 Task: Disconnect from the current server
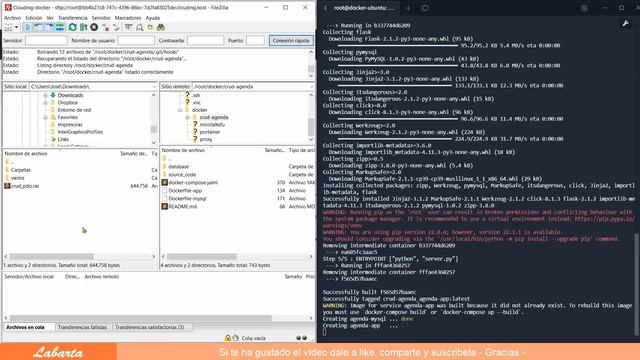click(106, 27)
